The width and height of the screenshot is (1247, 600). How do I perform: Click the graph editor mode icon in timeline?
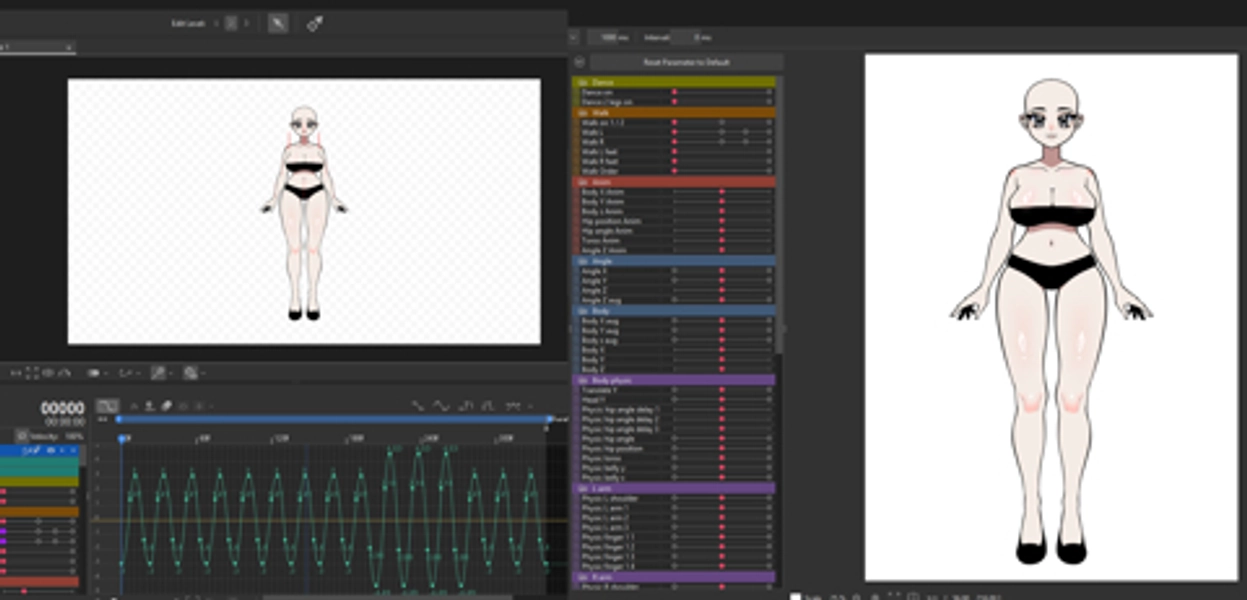(107, 405)
